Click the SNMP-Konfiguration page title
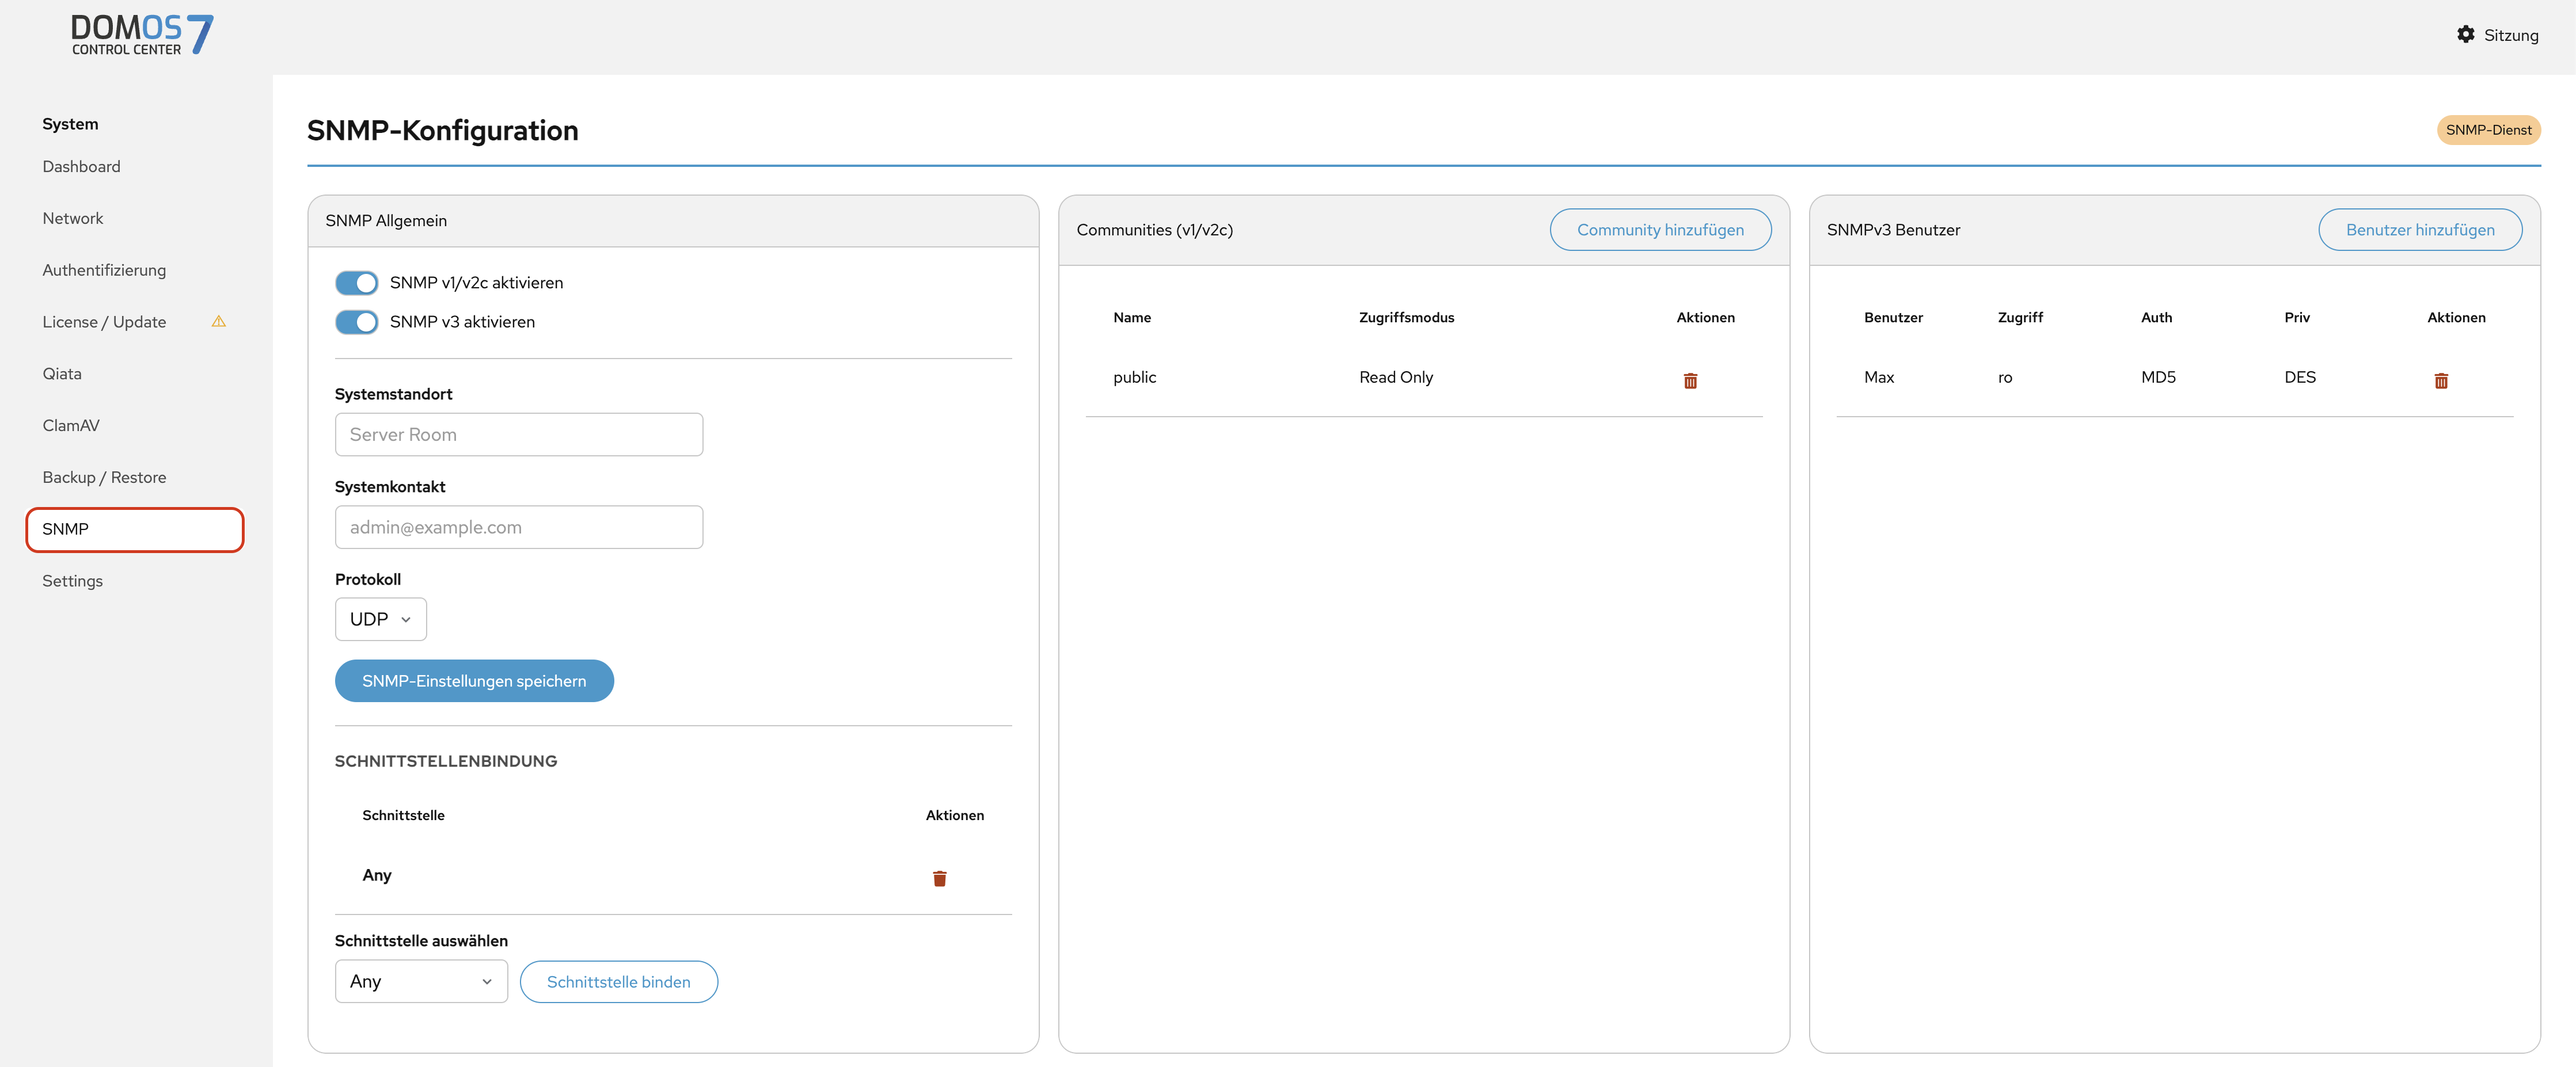This screenshot has height=1067, width=2576. (x=443, y=130)
